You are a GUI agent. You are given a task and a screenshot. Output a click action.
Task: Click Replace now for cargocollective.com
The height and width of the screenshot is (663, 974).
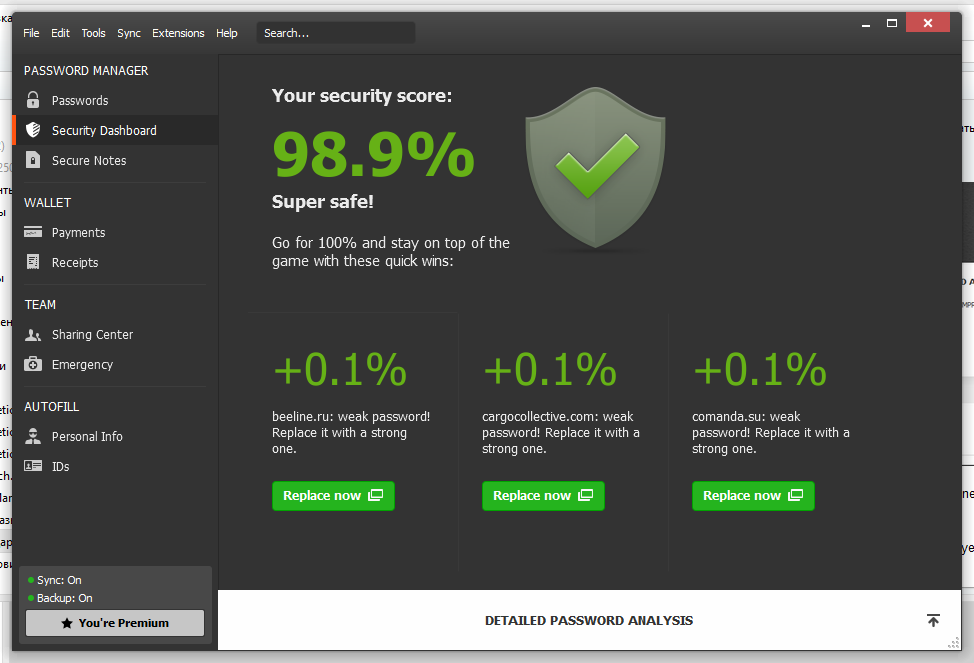pyautogui.click(x=543, y=495)
